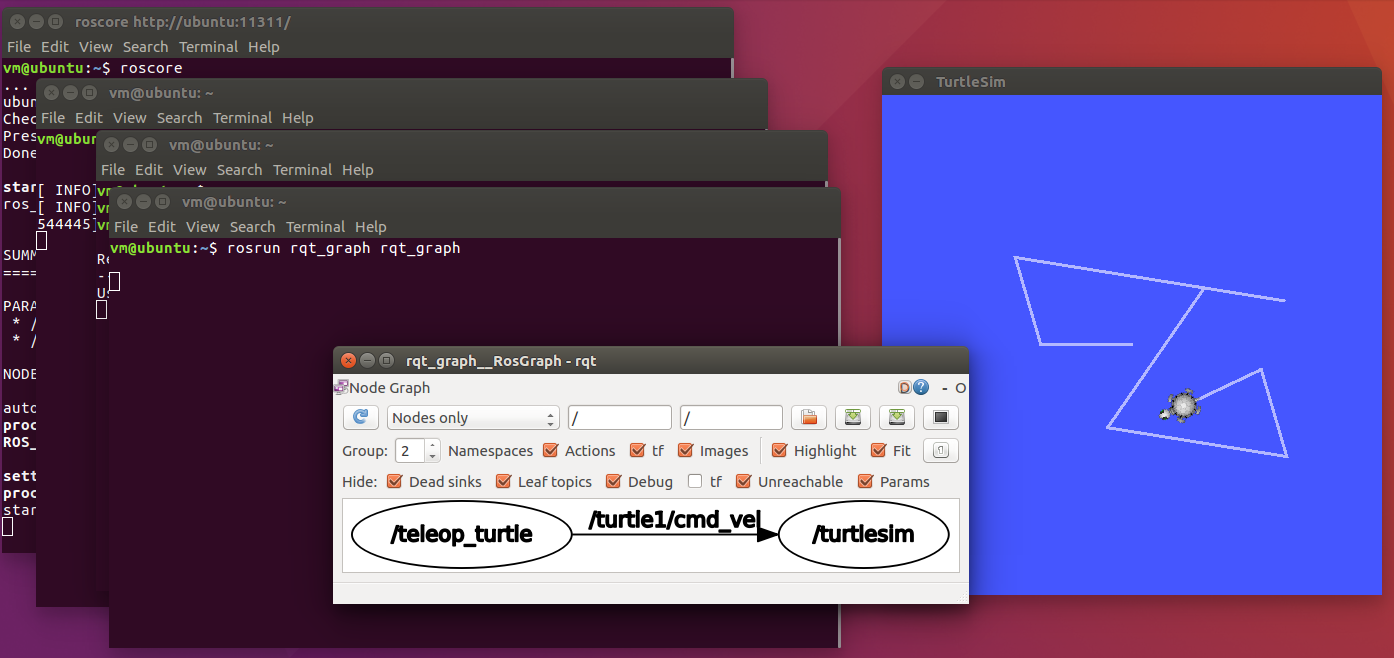This screenshot has height=658, width=1394.
Task: Uncheck the Images checkbox
Action: pyautogui.click(x=684, y=450)
